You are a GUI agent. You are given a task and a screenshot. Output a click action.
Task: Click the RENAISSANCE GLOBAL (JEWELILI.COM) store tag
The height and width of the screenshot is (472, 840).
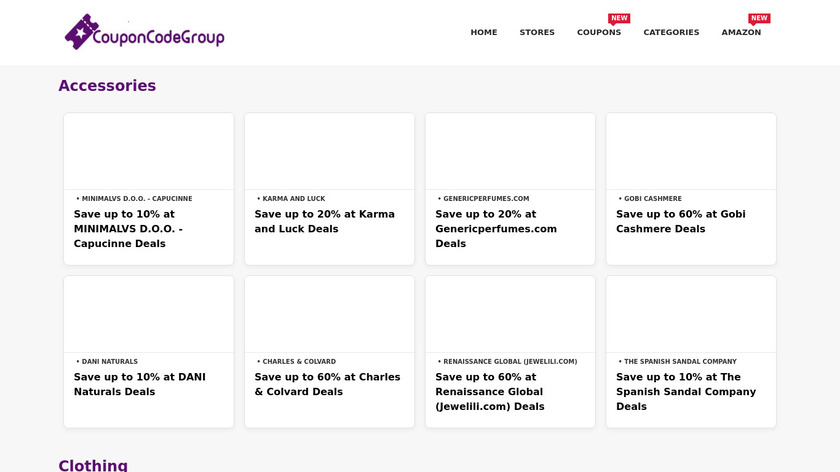pyautogui.click(x=510, y=362)
